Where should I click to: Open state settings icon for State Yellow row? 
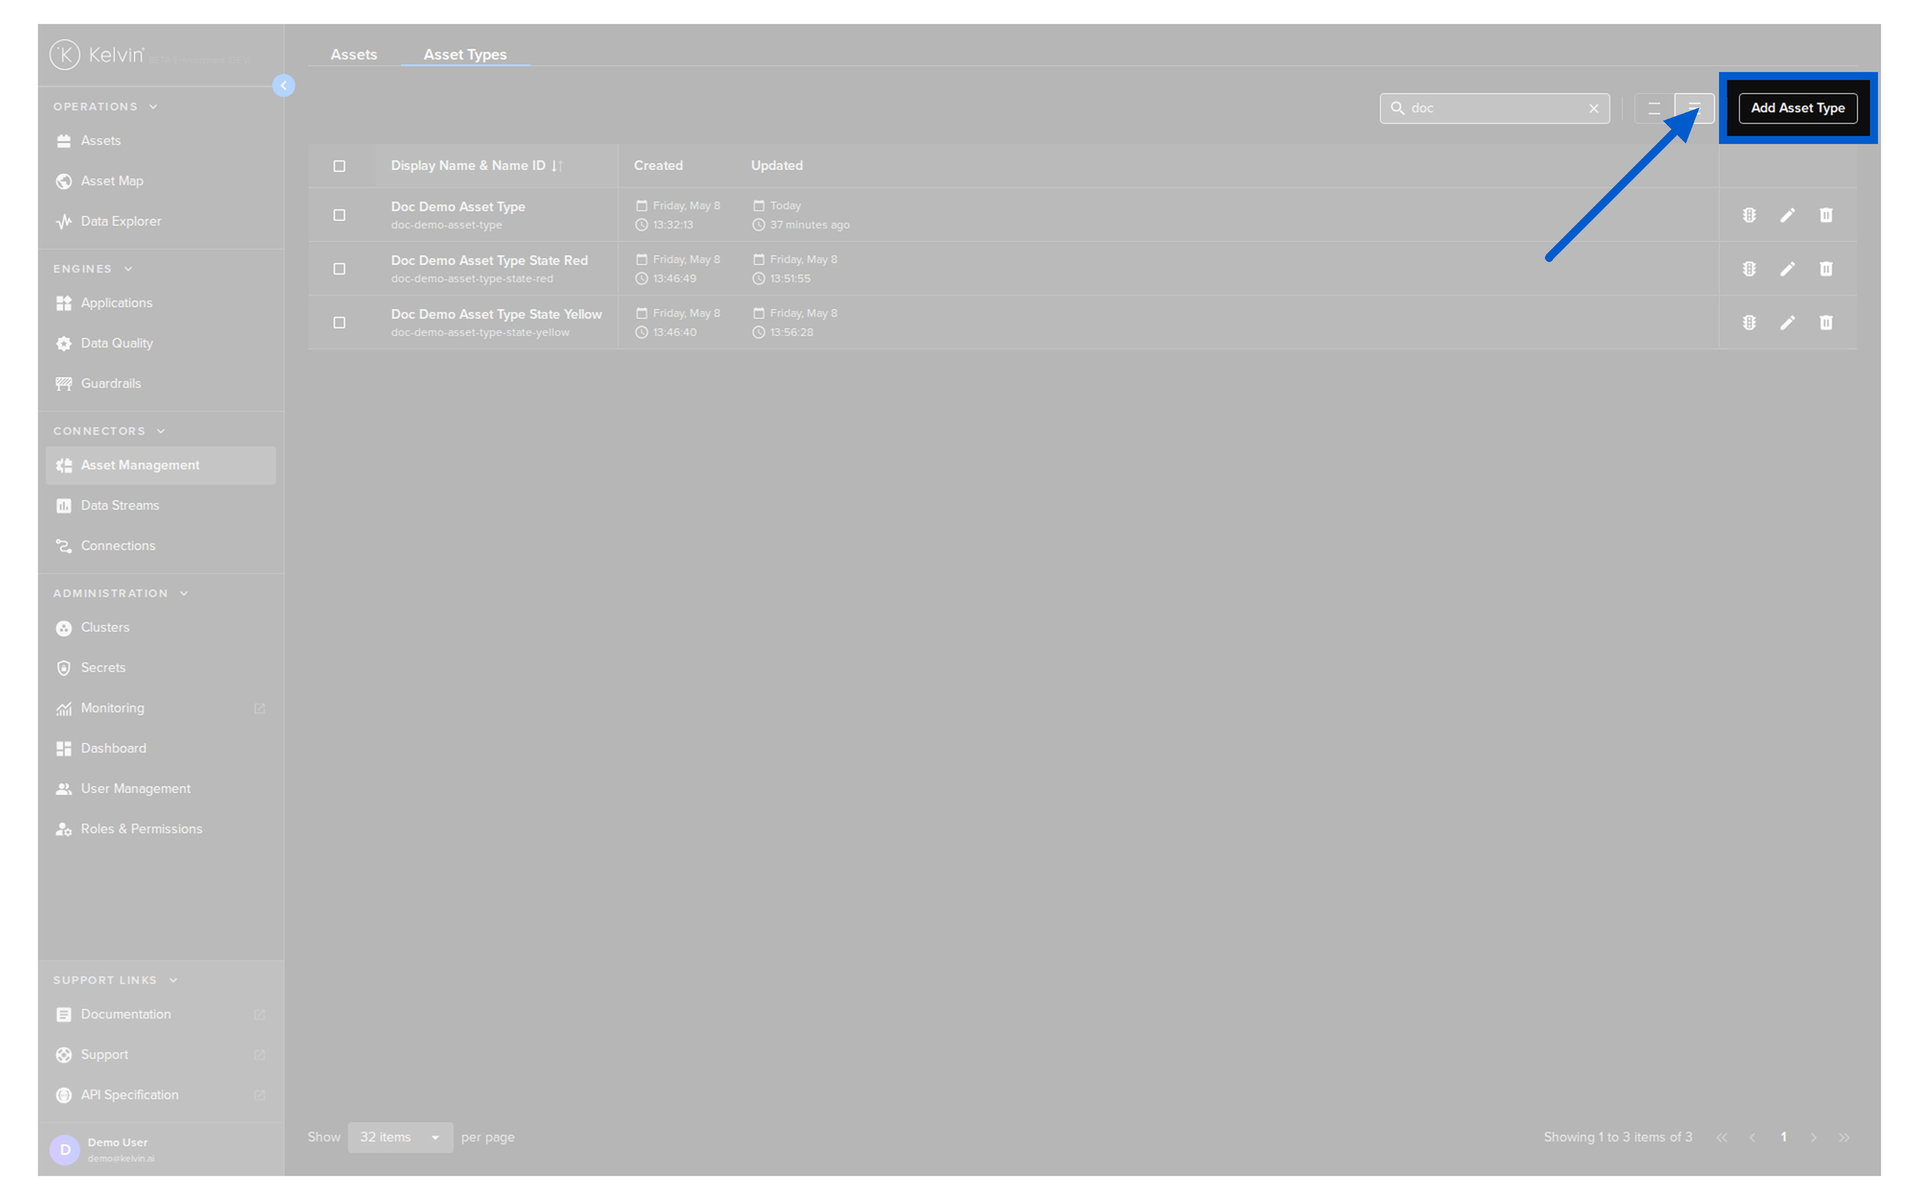point(1749,323)
